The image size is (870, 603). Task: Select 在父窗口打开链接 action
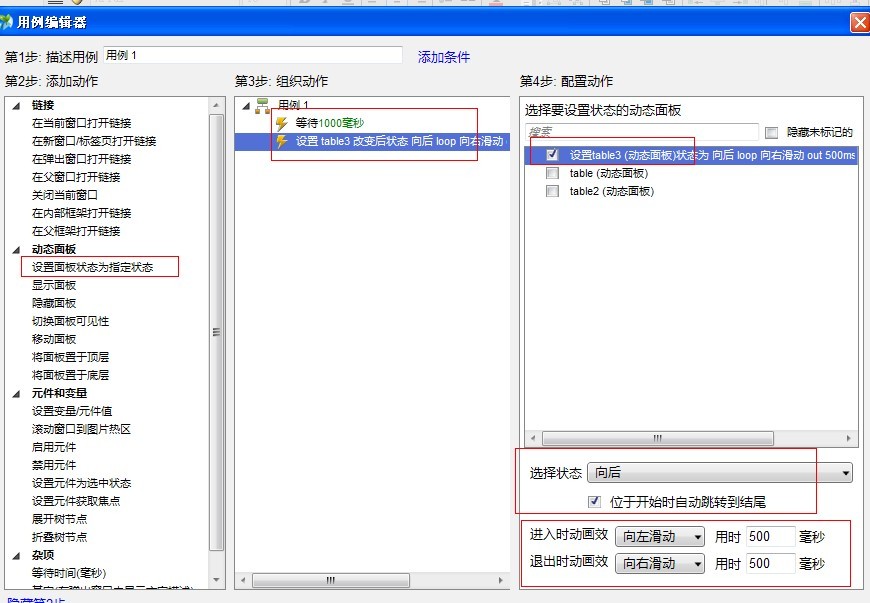coord(76,178)
